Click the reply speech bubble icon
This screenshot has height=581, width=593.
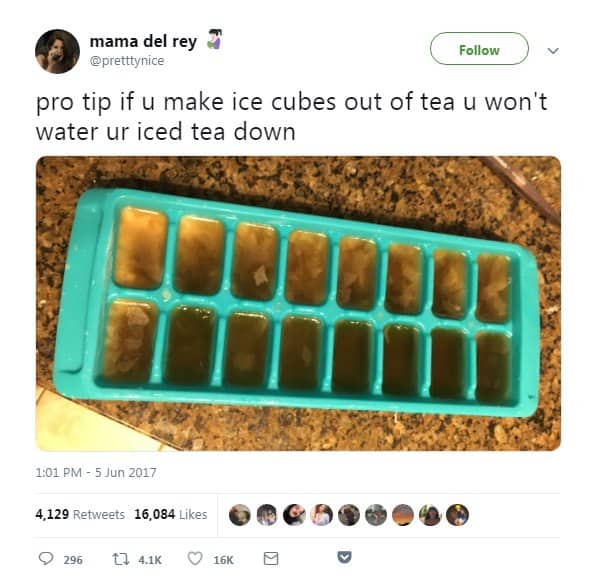pos(46,558)
